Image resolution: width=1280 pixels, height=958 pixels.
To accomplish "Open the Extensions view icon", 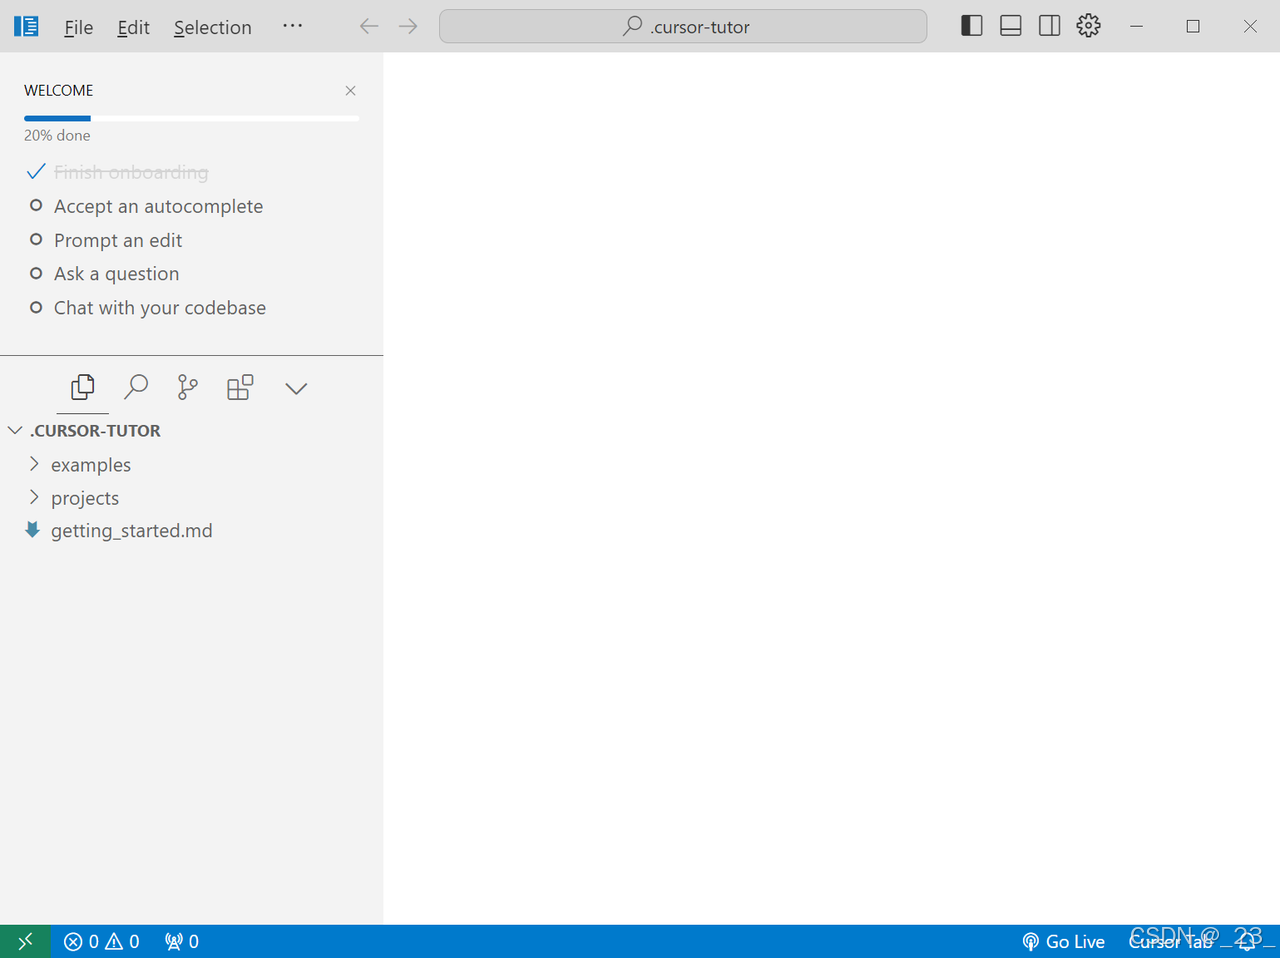I will pyautogui.click(x=240, y=387).
